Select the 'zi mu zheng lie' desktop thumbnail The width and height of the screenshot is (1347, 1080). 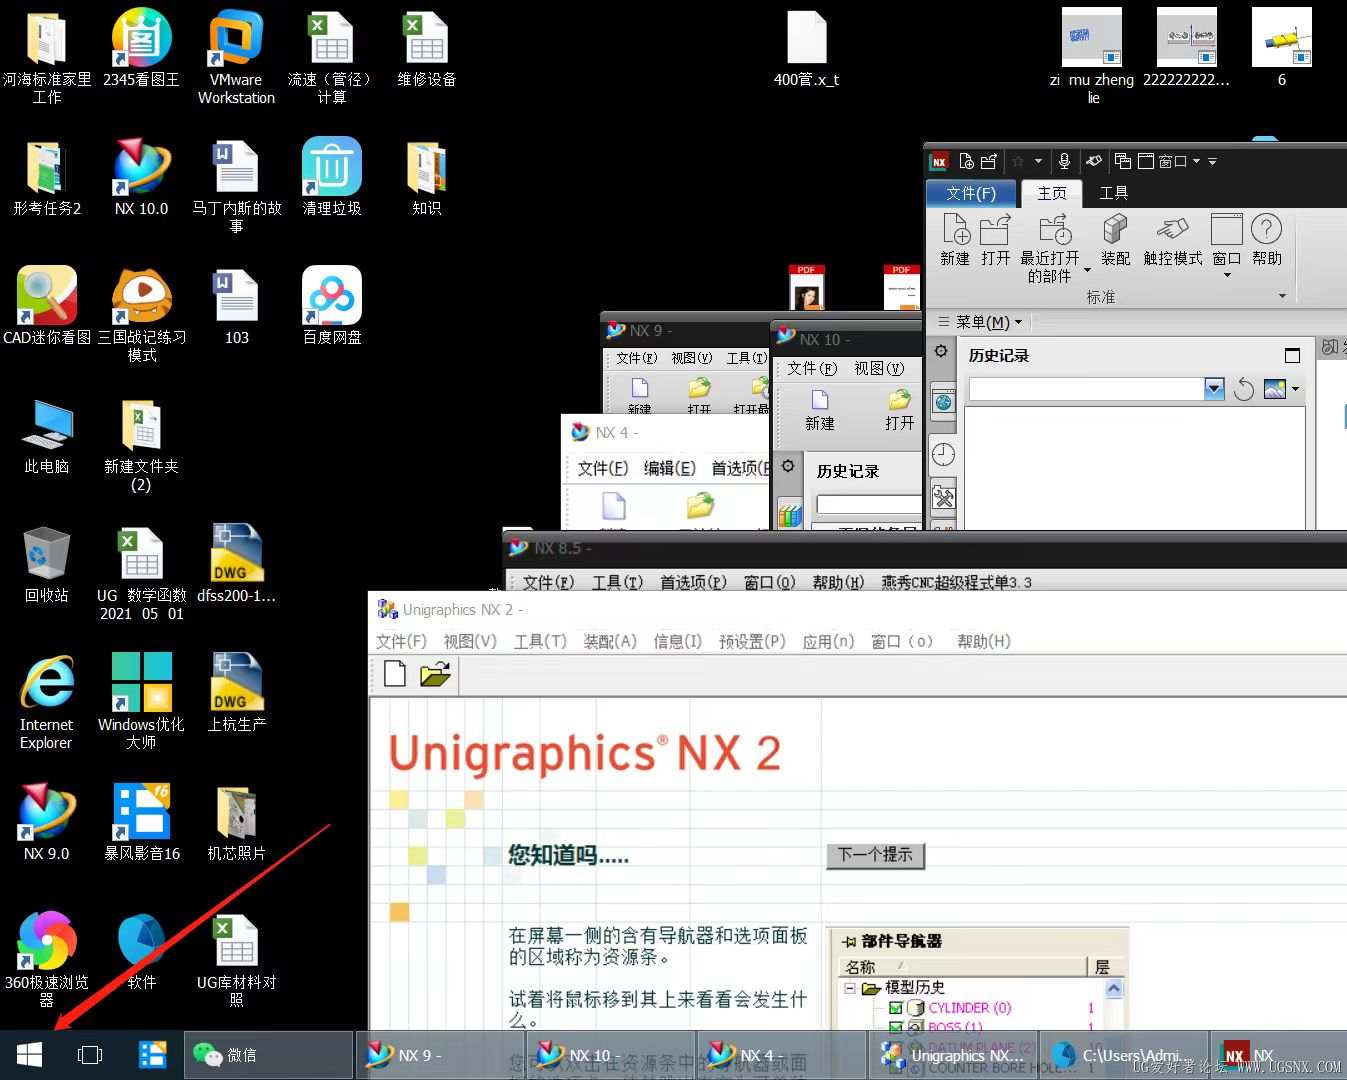(1092, 56)
